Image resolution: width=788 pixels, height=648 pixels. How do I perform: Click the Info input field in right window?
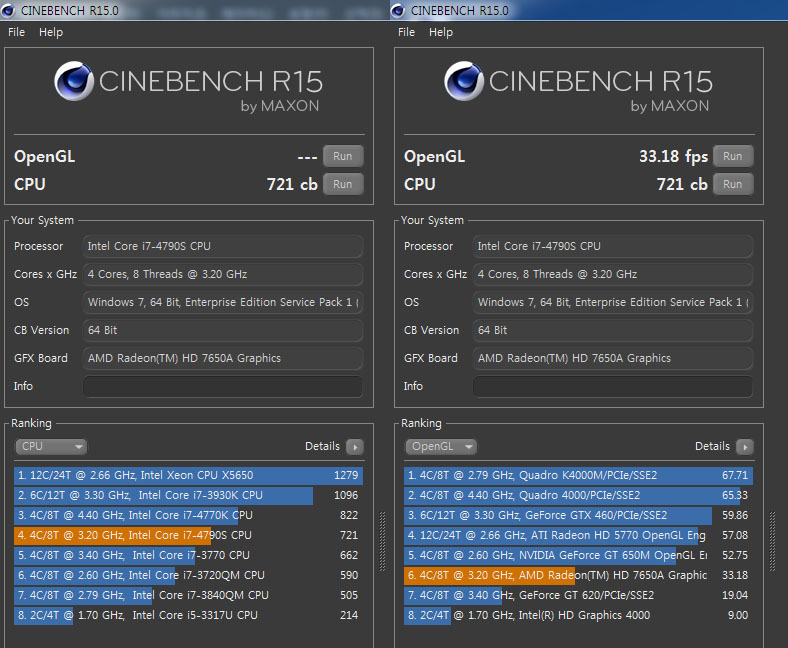click(613, 387)
